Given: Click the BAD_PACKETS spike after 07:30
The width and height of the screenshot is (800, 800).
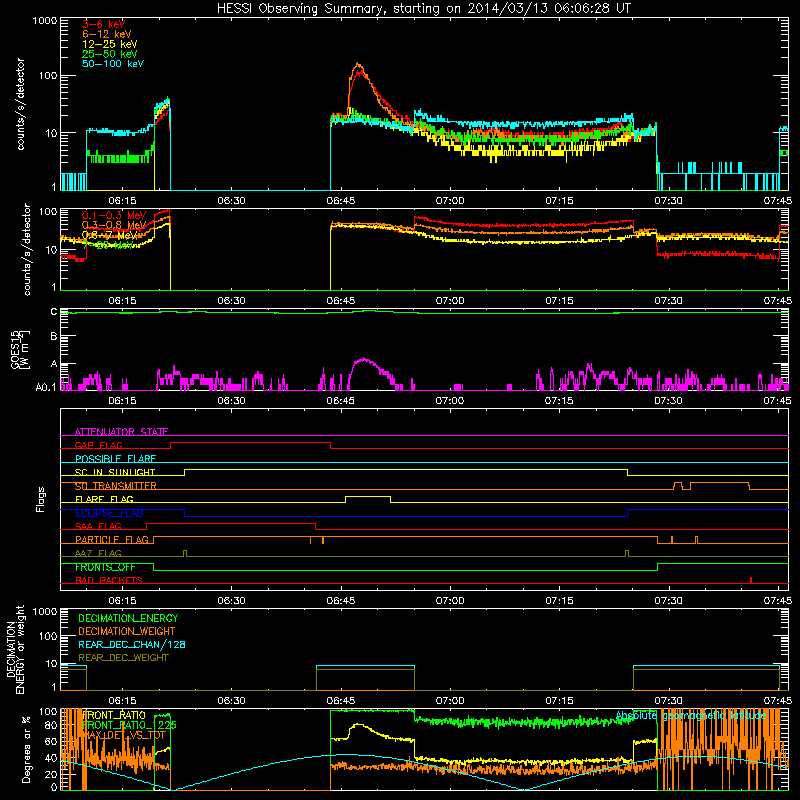Looking at the screenshot, I should pos(751,580).
